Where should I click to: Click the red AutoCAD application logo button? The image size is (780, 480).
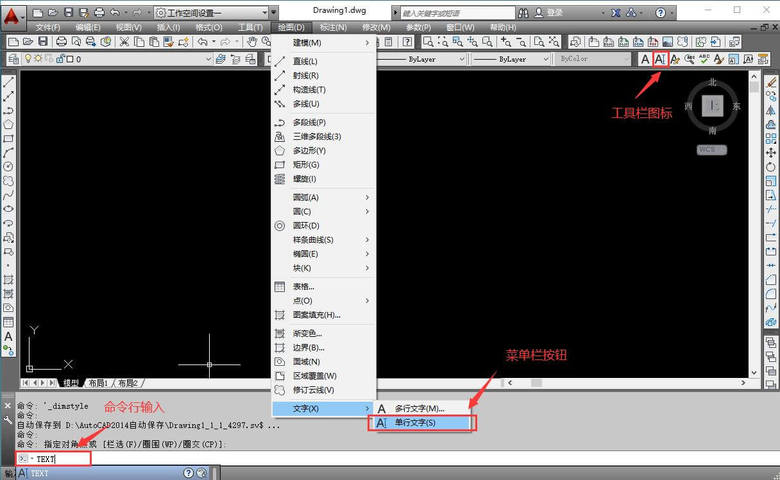(x=12, y=15)
